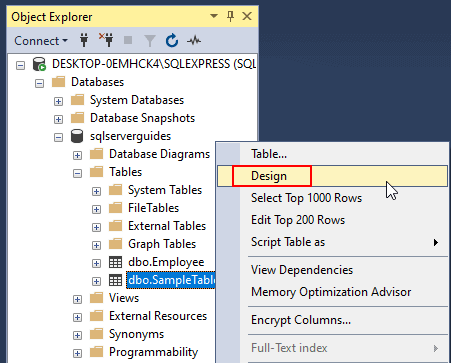This screenshot has height=363, width=451.
Task: Select the Database Diagrams label
Action: coord(159,154)
